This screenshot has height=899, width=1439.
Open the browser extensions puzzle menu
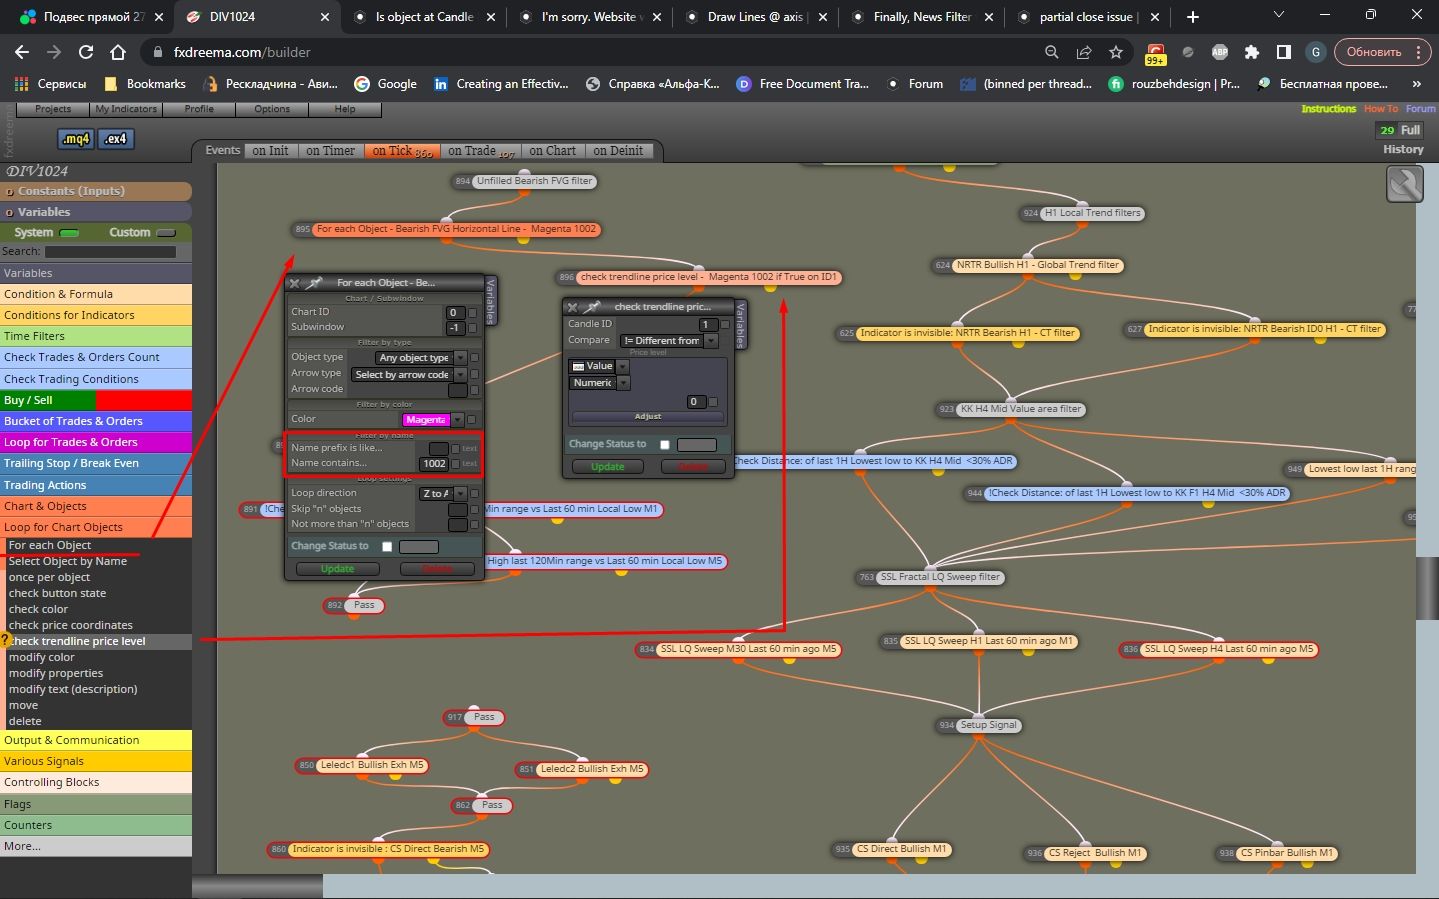pyautogui.click(x=1252, y=52)
